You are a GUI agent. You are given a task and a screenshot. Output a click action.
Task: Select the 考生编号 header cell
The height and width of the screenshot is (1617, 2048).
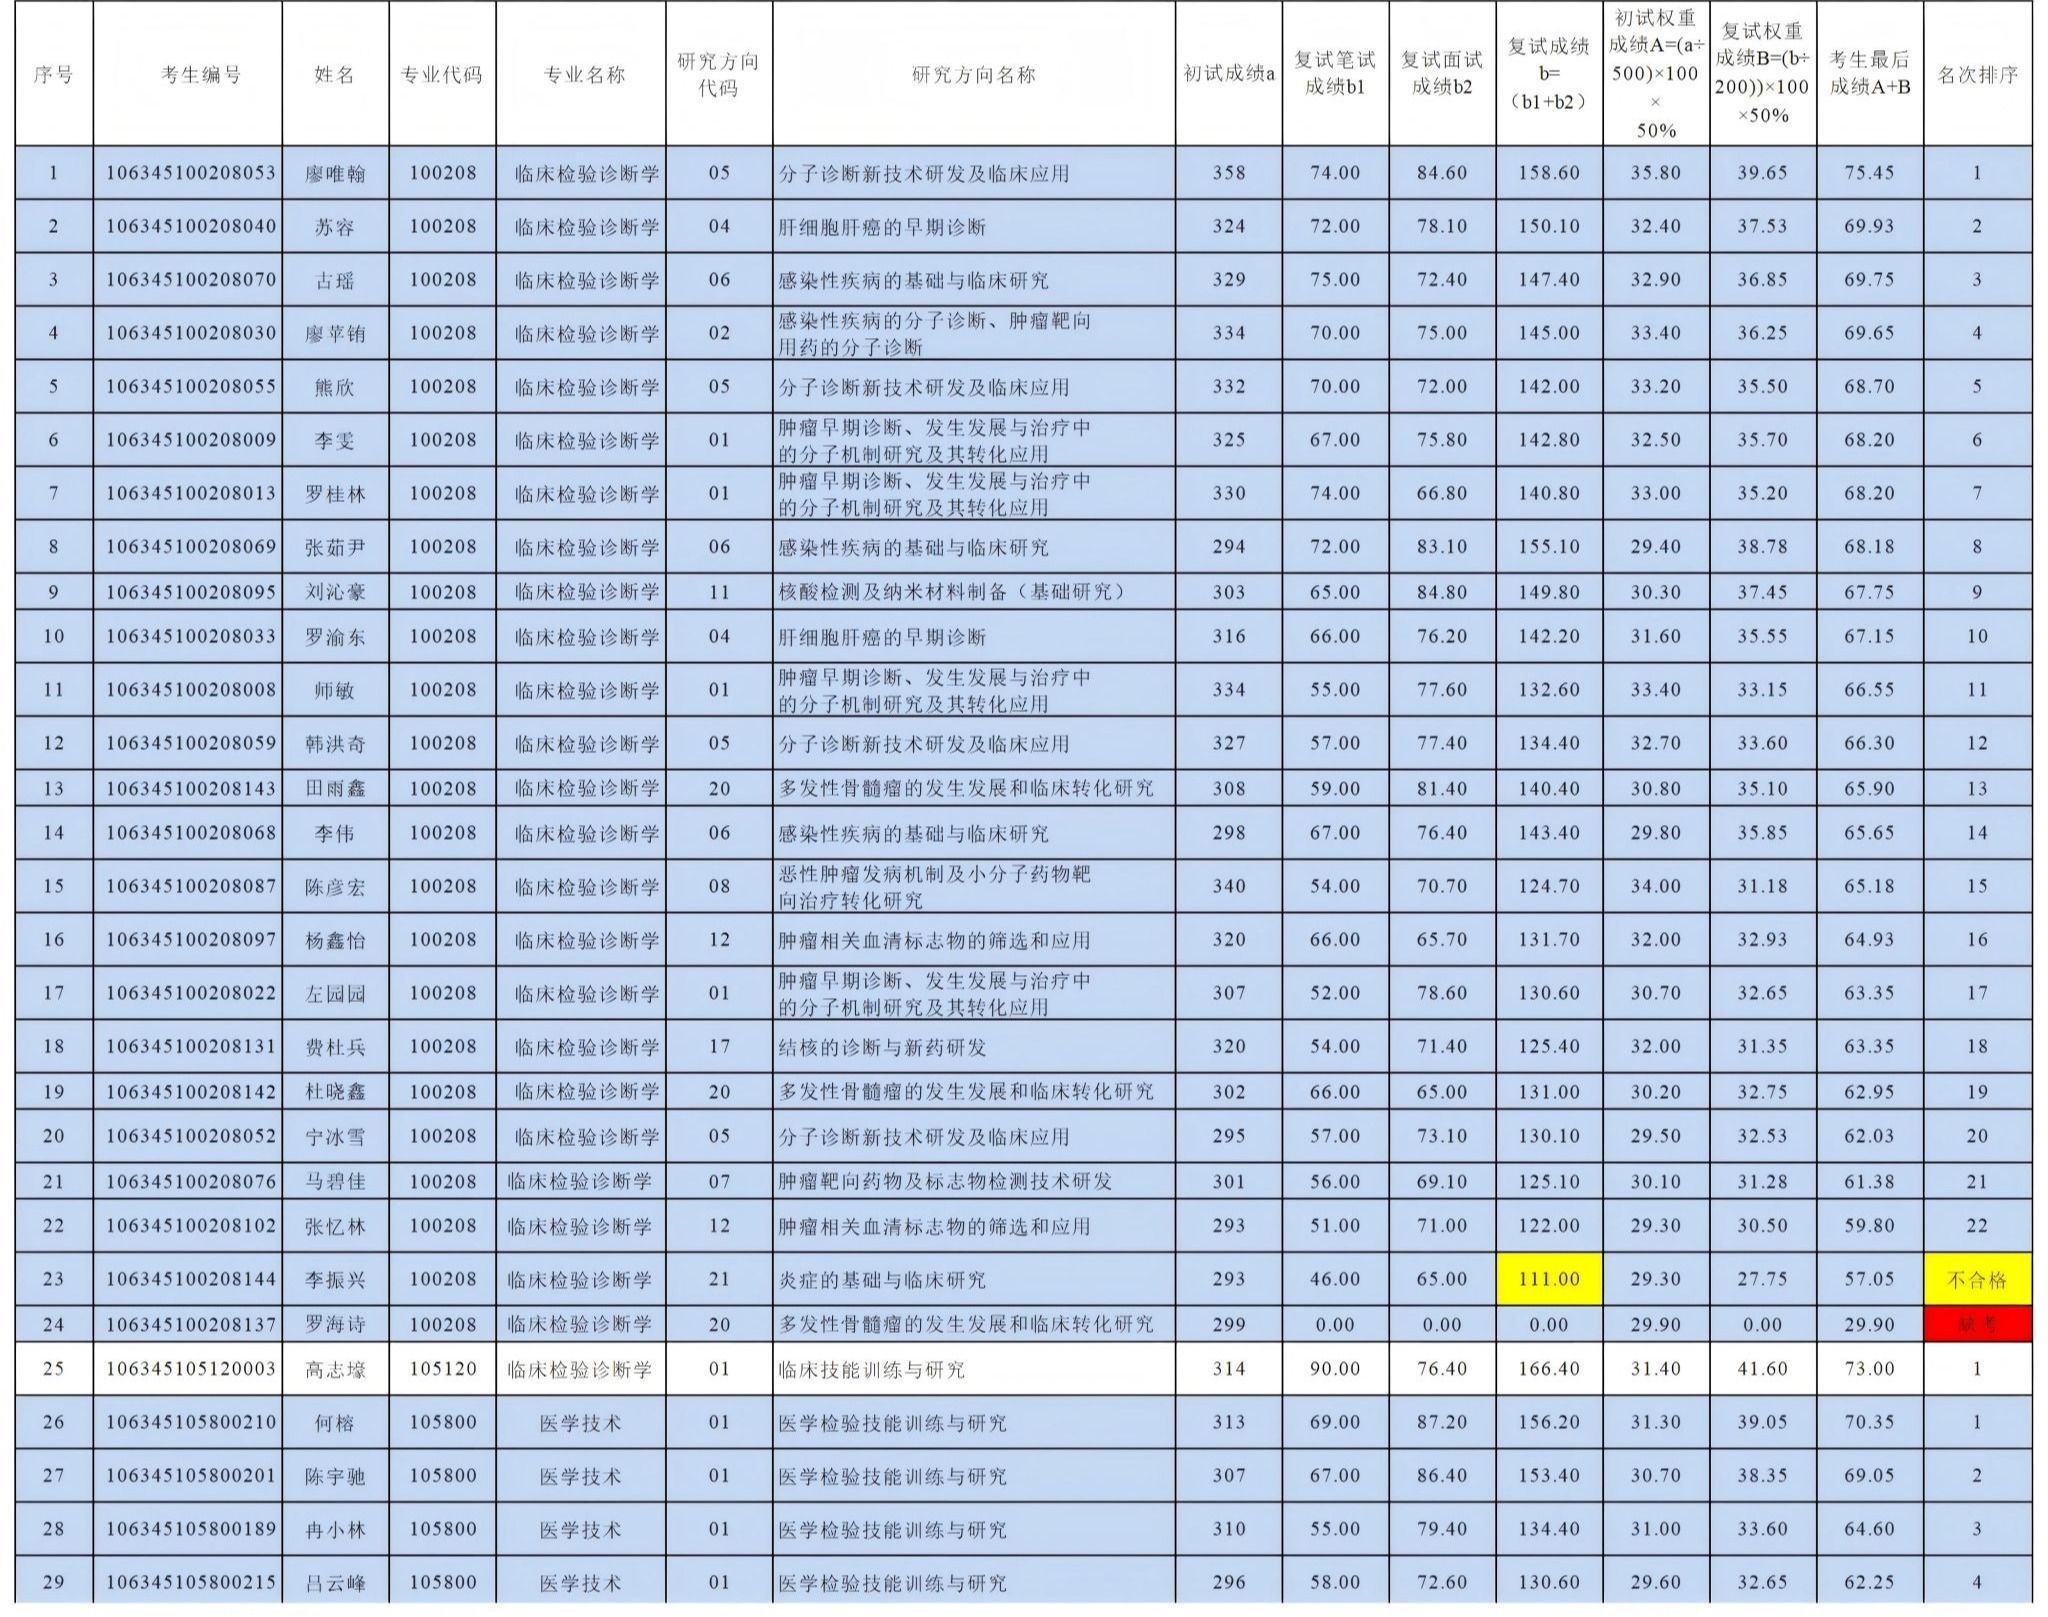click(x=200, y=75)
